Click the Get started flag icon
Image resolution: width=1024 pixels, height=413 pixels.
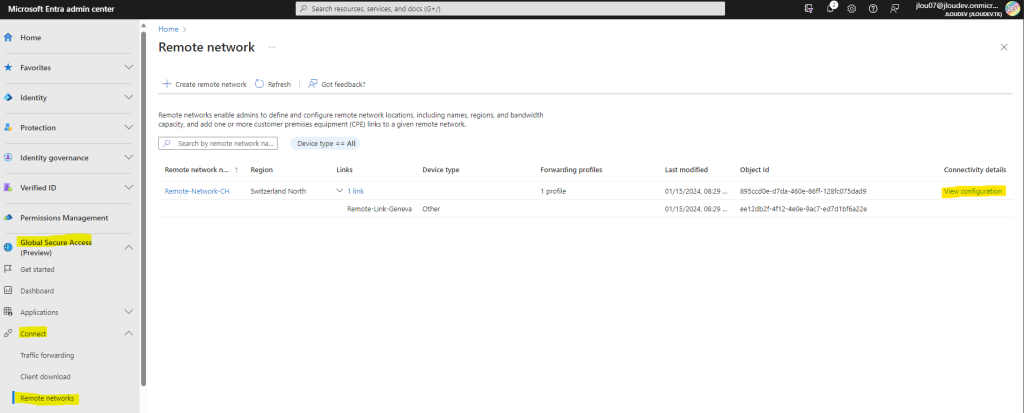[x=8, y=269]
